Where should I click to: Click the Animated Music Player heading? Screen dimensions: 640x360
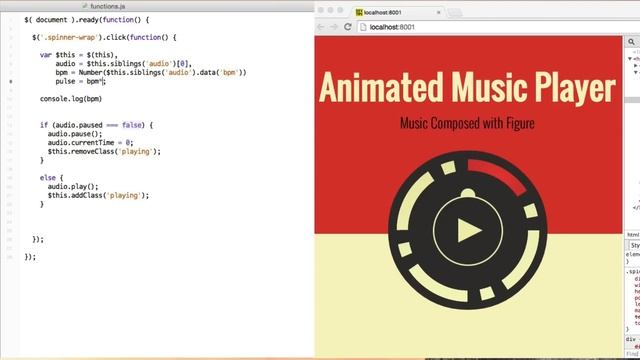[x=467, y=88]
